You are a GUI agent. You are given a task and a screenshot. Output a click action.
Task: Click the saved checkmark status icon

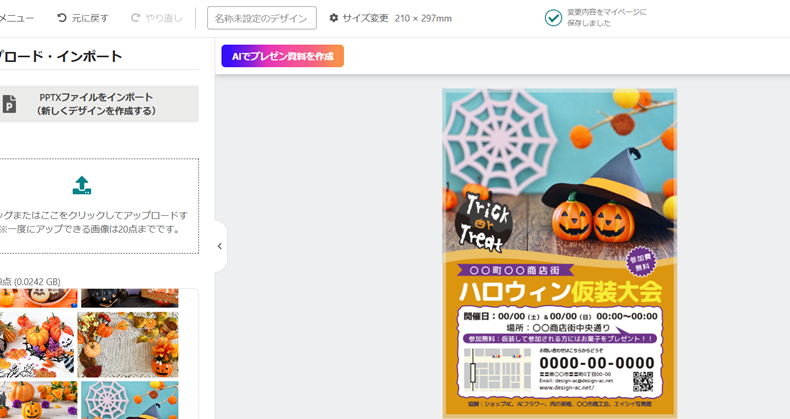tap(553, 18)
